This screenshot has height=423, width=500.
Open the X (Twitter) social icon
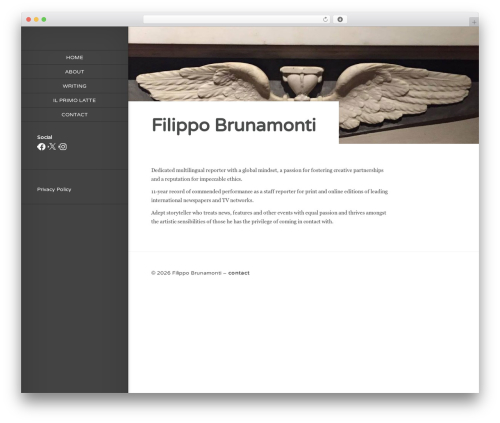click(x=52, y=147)
